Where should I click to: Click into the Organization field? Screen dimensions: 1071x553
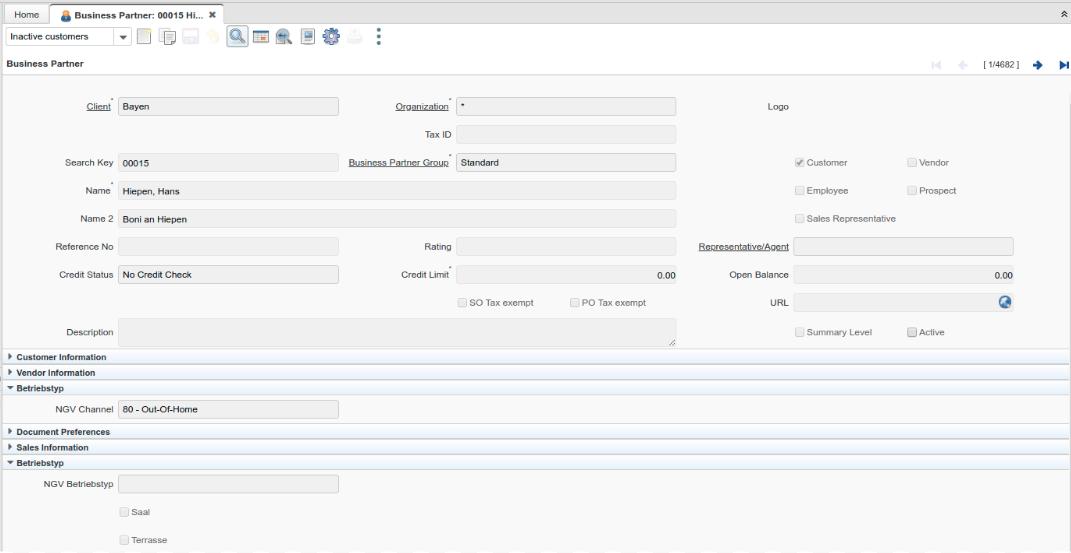[566, 107]
